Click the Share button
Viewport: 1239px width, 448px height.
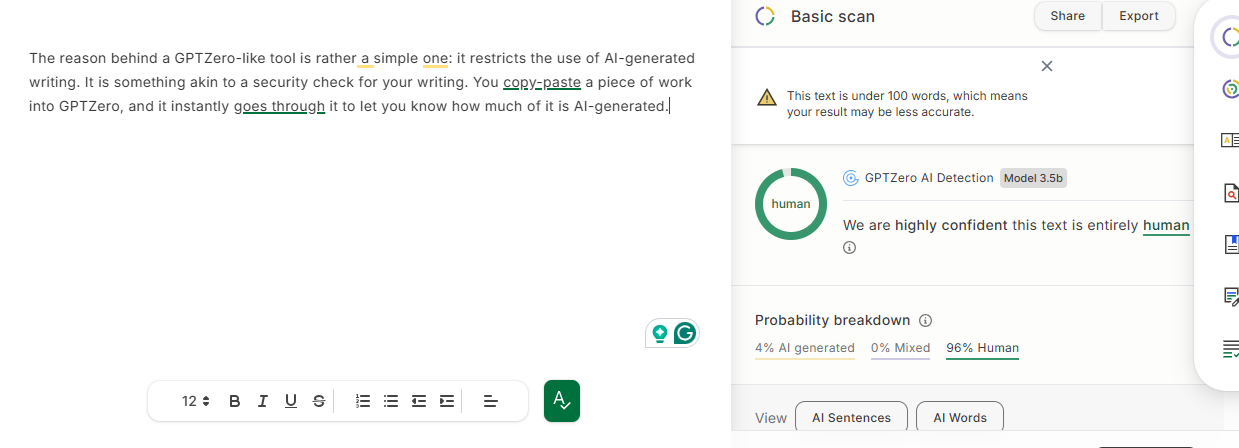[1068, 16]
